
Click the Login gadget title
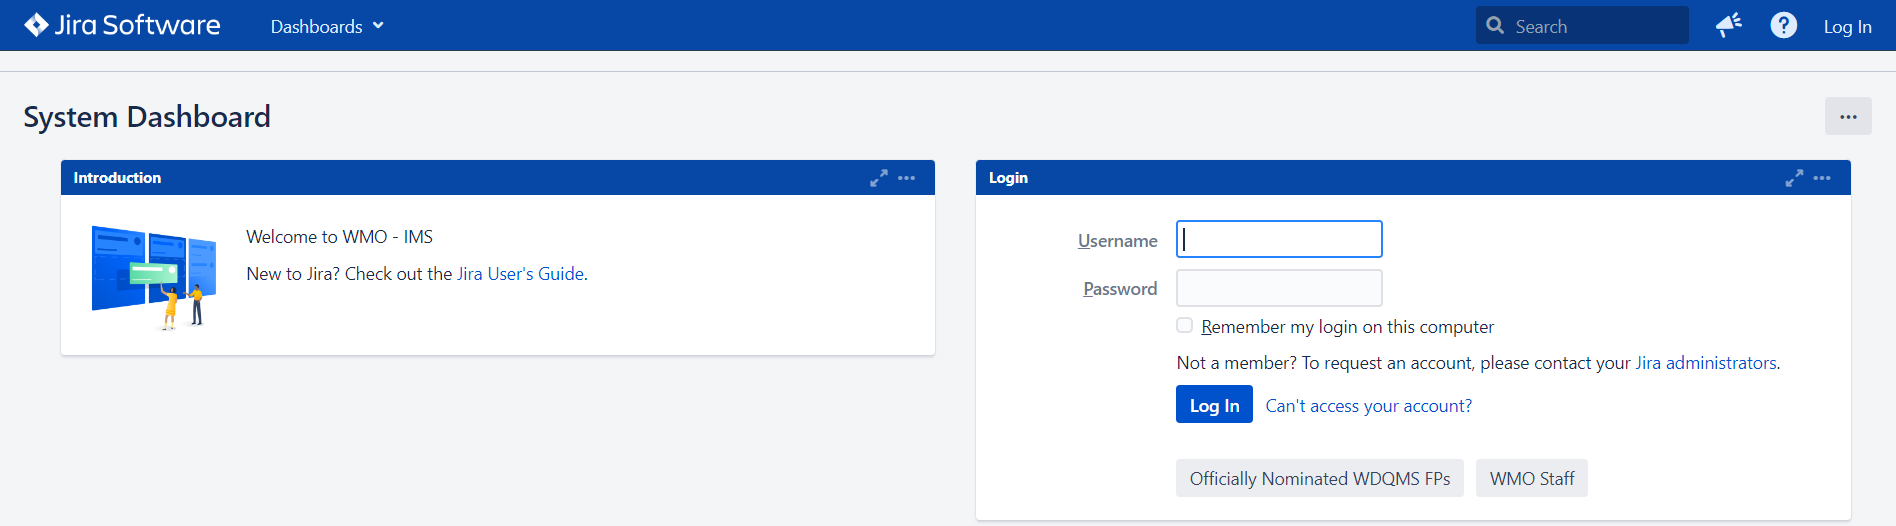[x=1008, y=178]
